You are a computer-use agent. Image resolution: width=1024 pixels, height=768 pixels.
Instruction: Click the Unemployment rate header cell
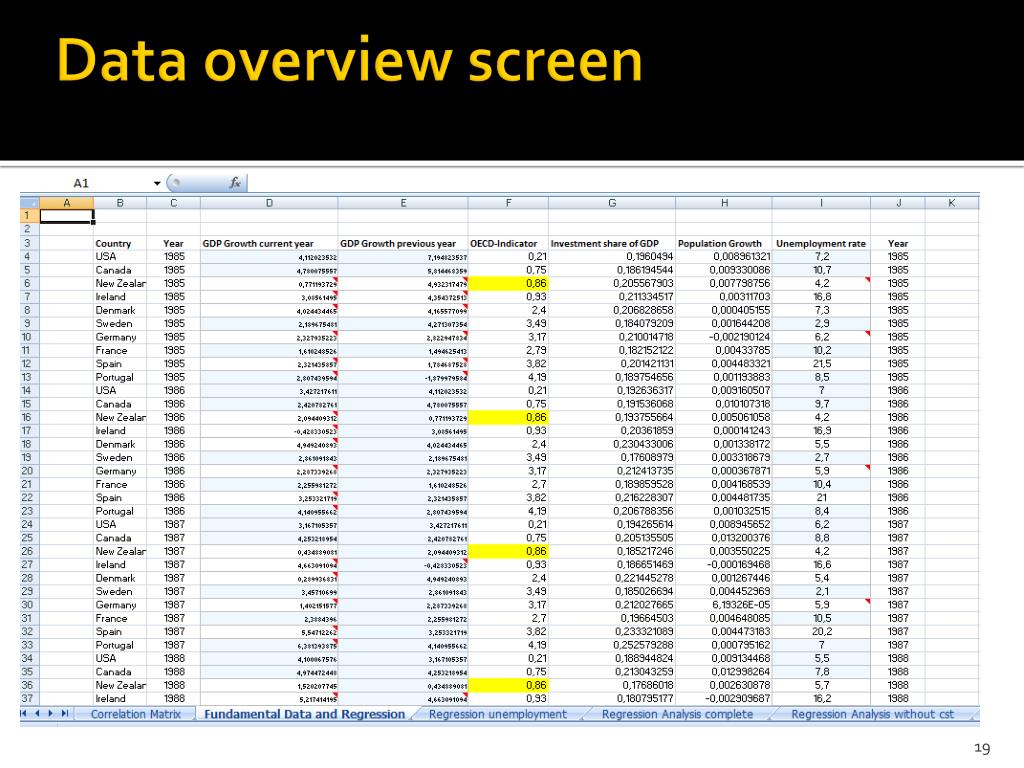[x=821, y=244]
